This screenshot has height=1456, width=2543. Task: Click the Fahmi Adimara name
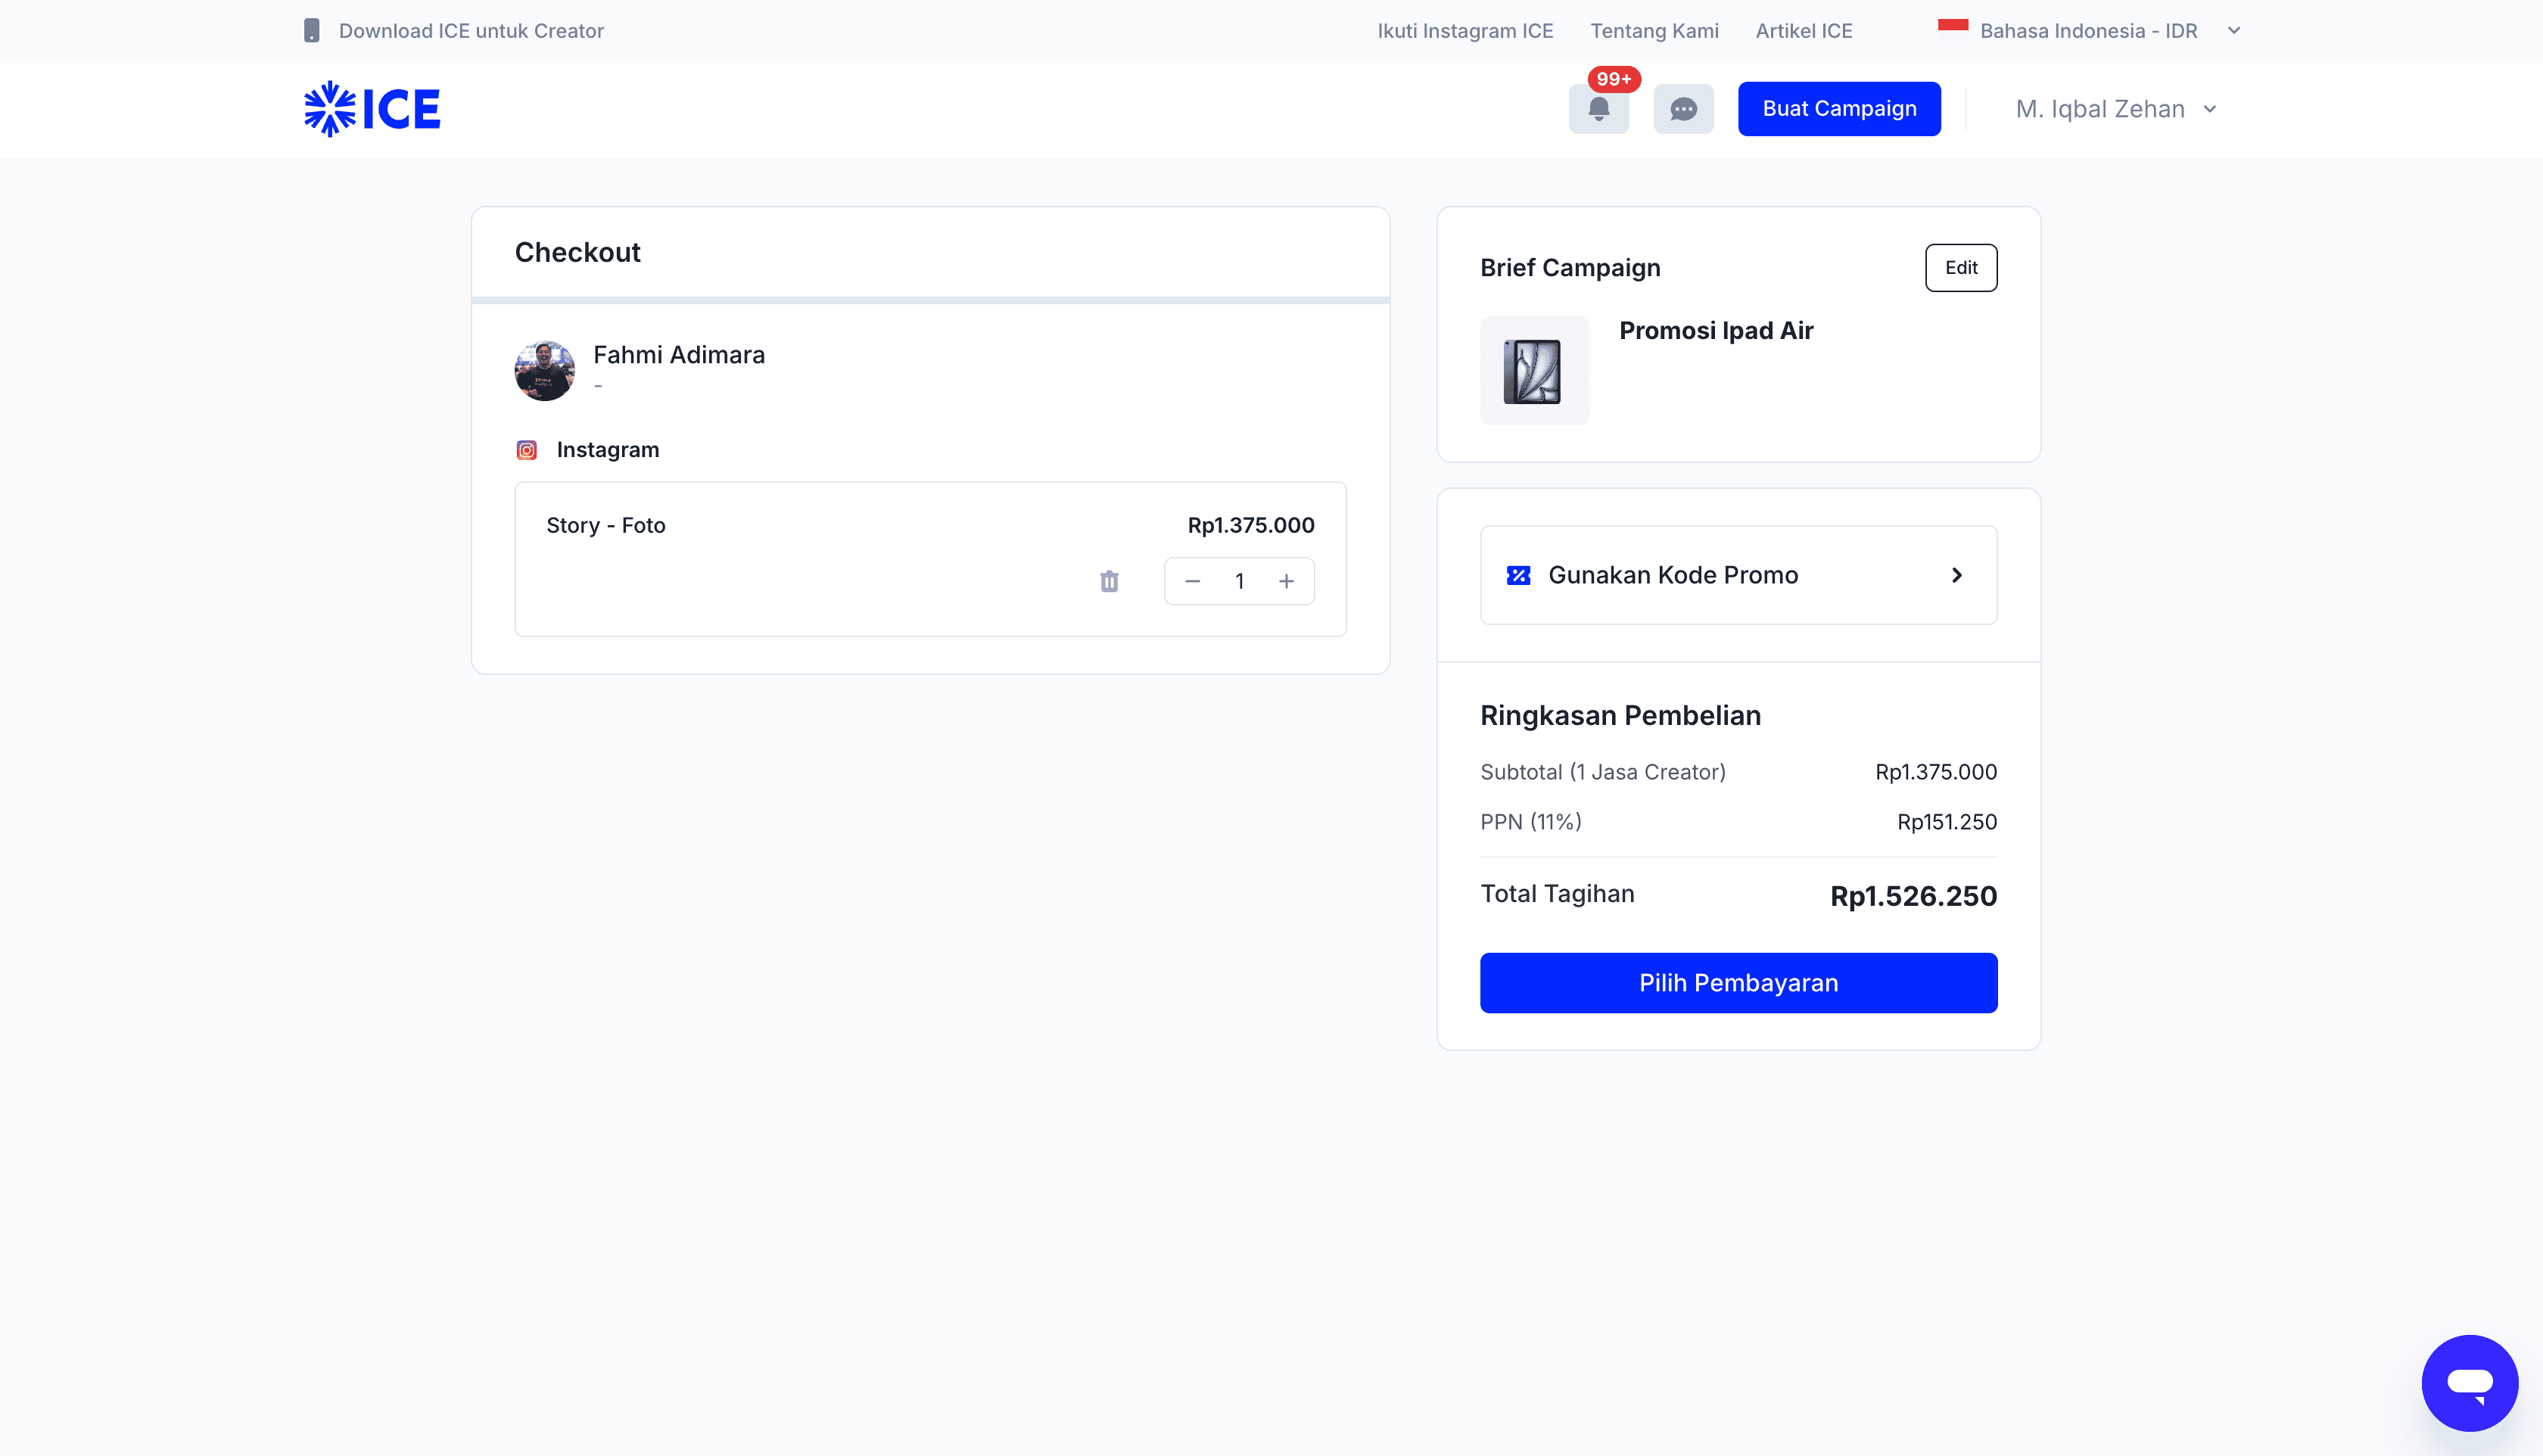tap(678, 355)
